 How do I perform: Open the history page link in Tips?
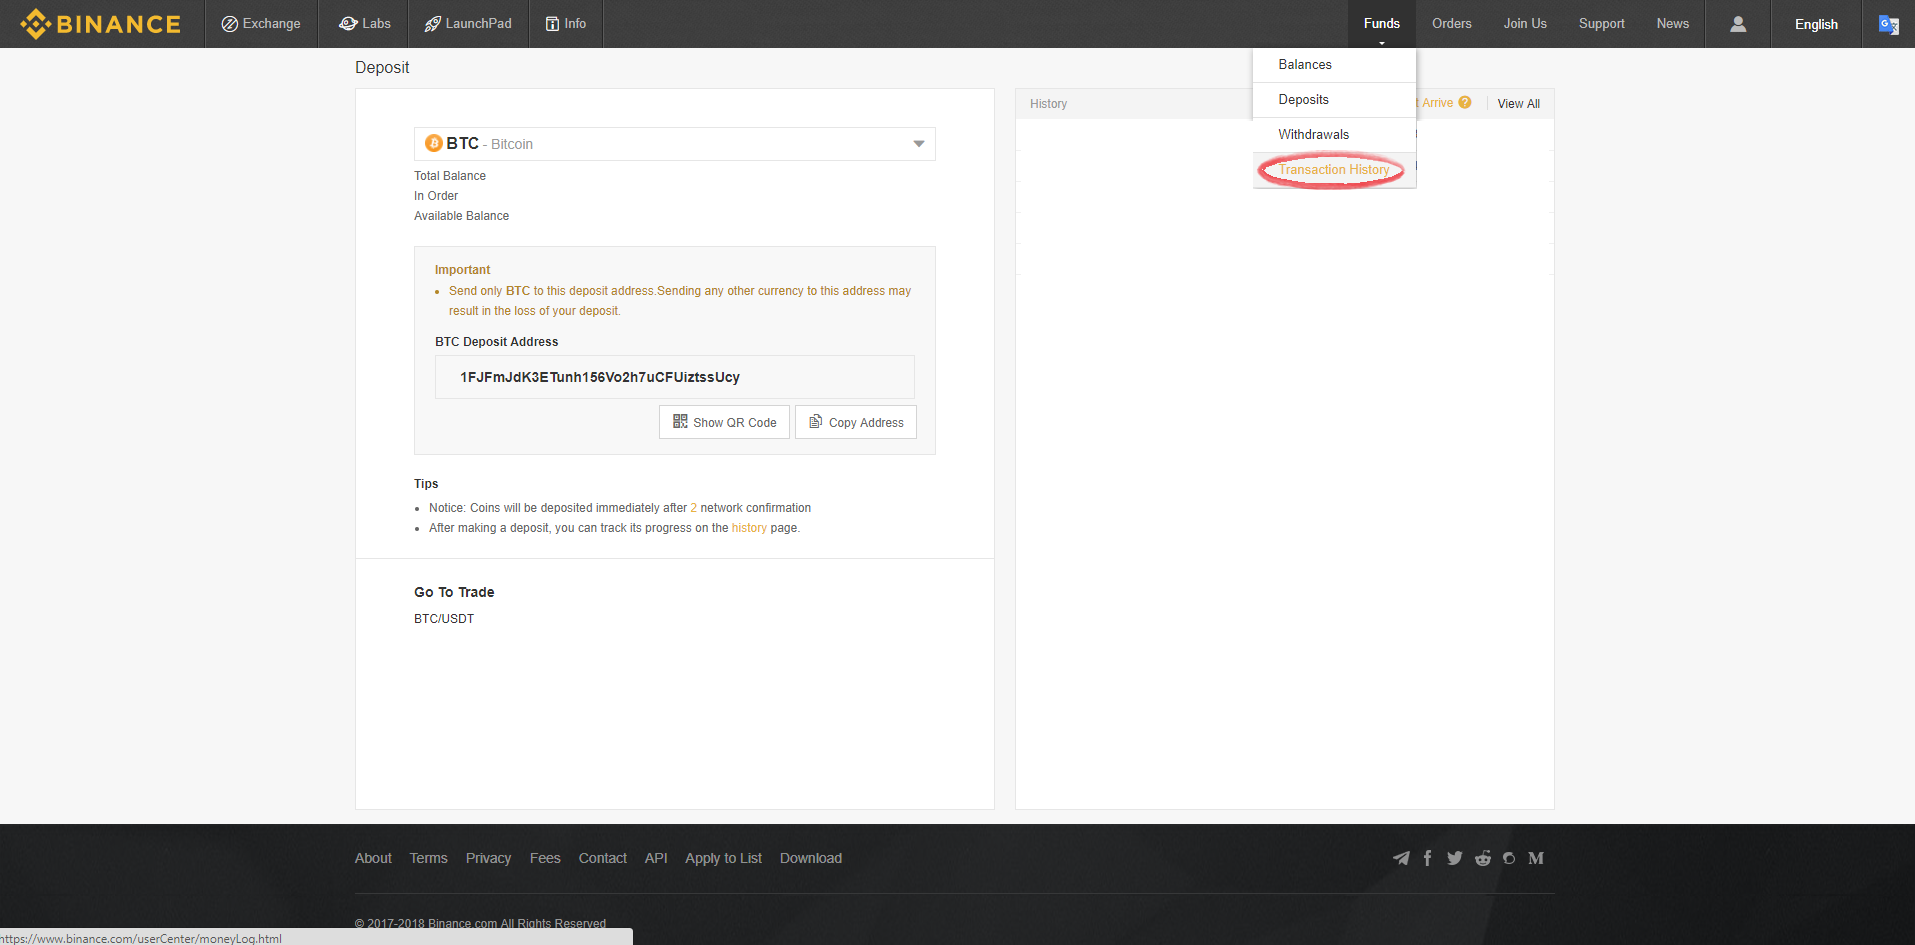749,528
